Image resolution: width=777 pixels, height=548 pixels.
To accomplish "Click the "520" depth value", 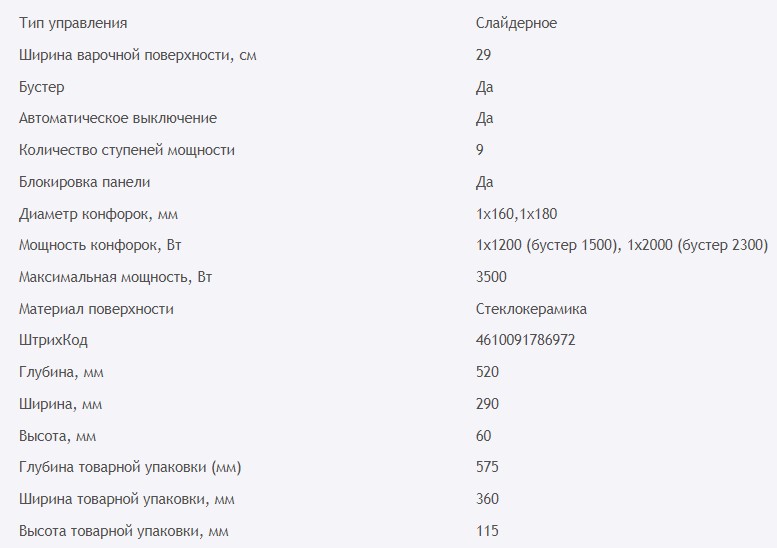I will coord(488,372).
